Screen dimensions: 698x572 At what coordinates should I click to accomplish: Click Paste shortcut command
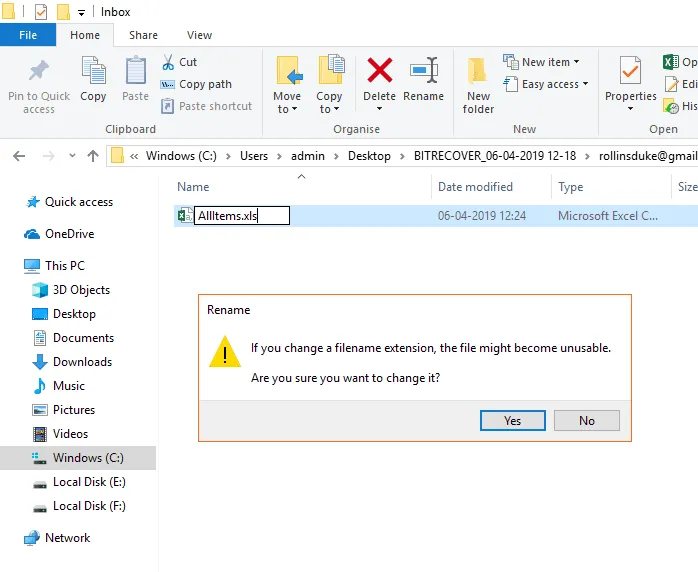207,106
